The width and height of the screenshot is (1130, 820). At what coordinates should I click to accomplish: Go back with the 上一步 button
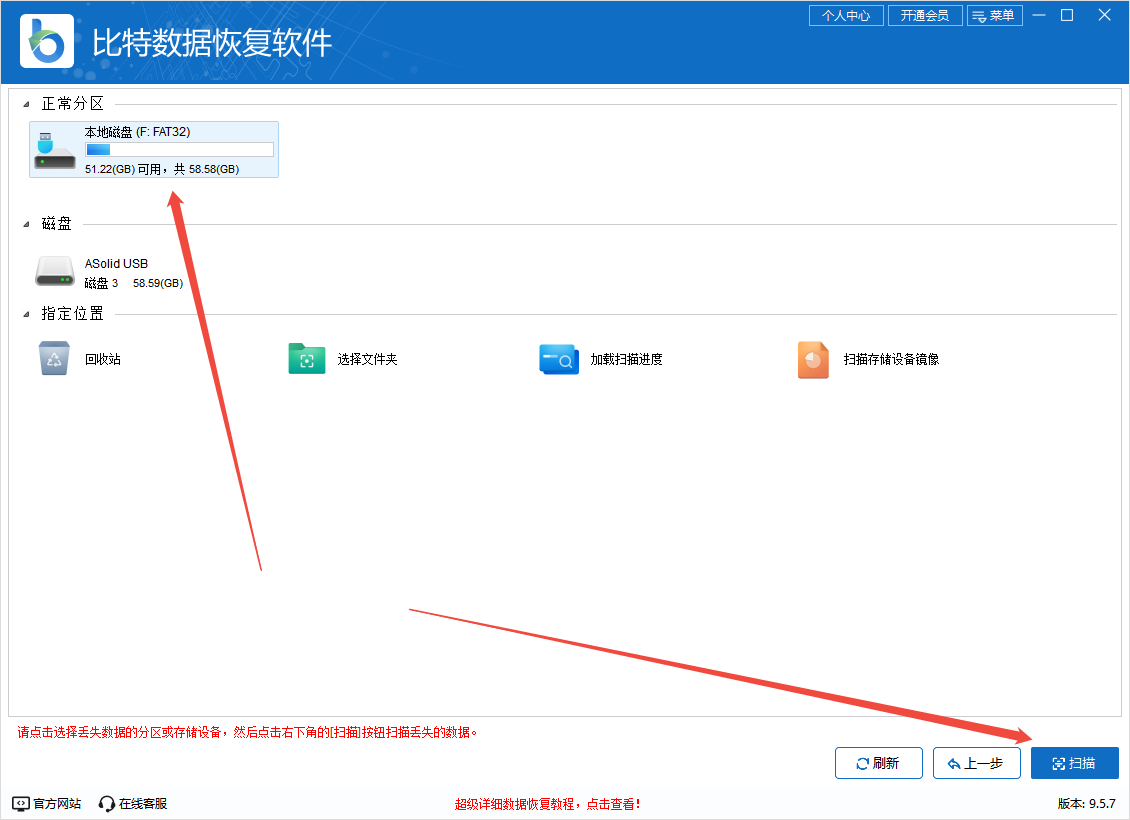pos(976,763)
